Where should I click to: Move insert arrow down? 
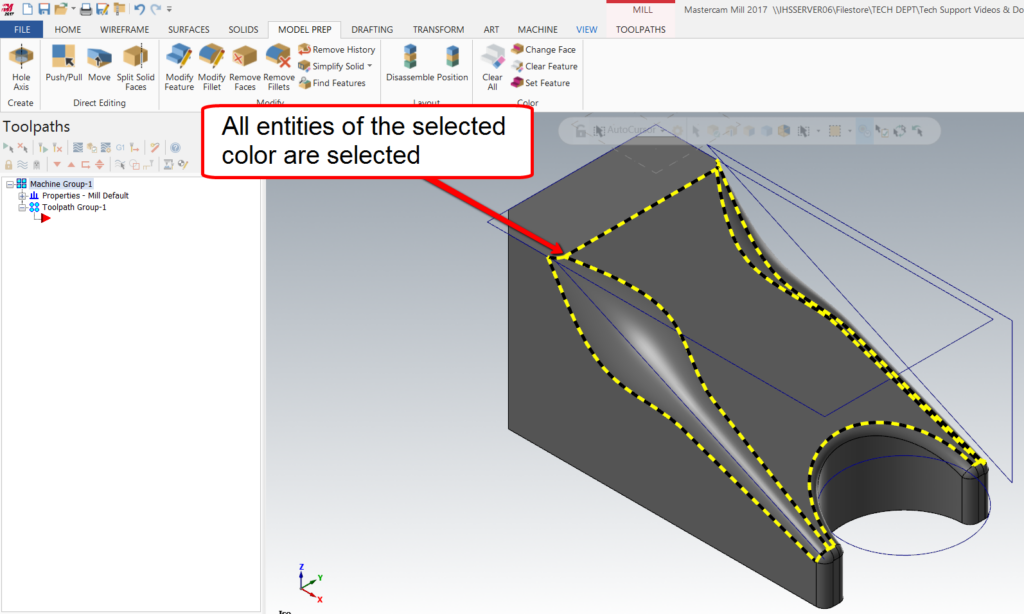click(x=57, y=165)
